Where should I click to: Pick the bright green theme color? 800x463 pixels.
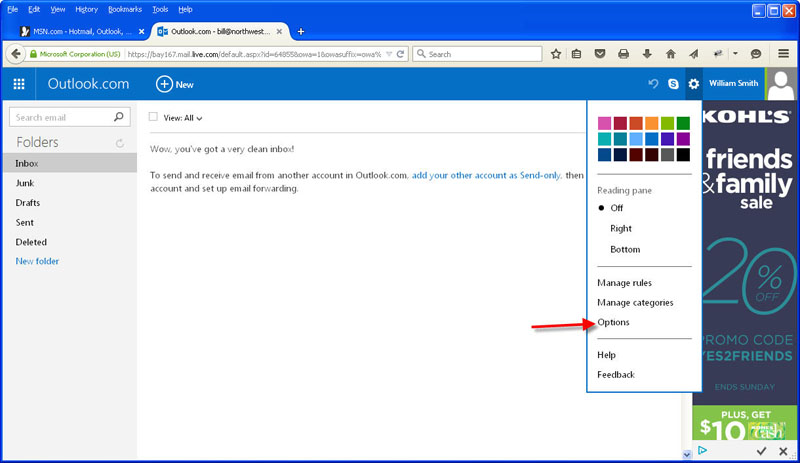(667, 123)
